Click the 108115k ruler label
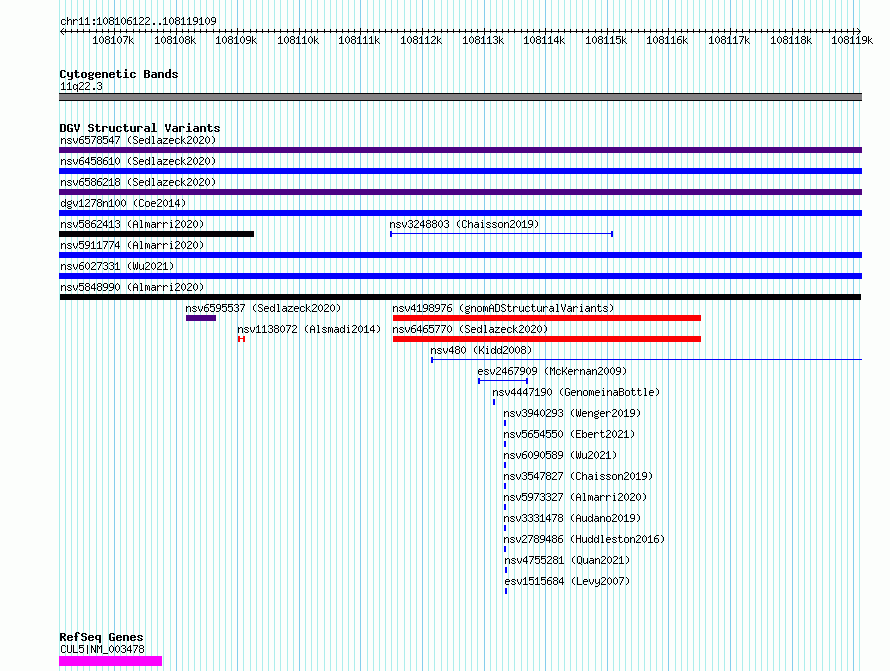890x671 pixels. point(606,40)
